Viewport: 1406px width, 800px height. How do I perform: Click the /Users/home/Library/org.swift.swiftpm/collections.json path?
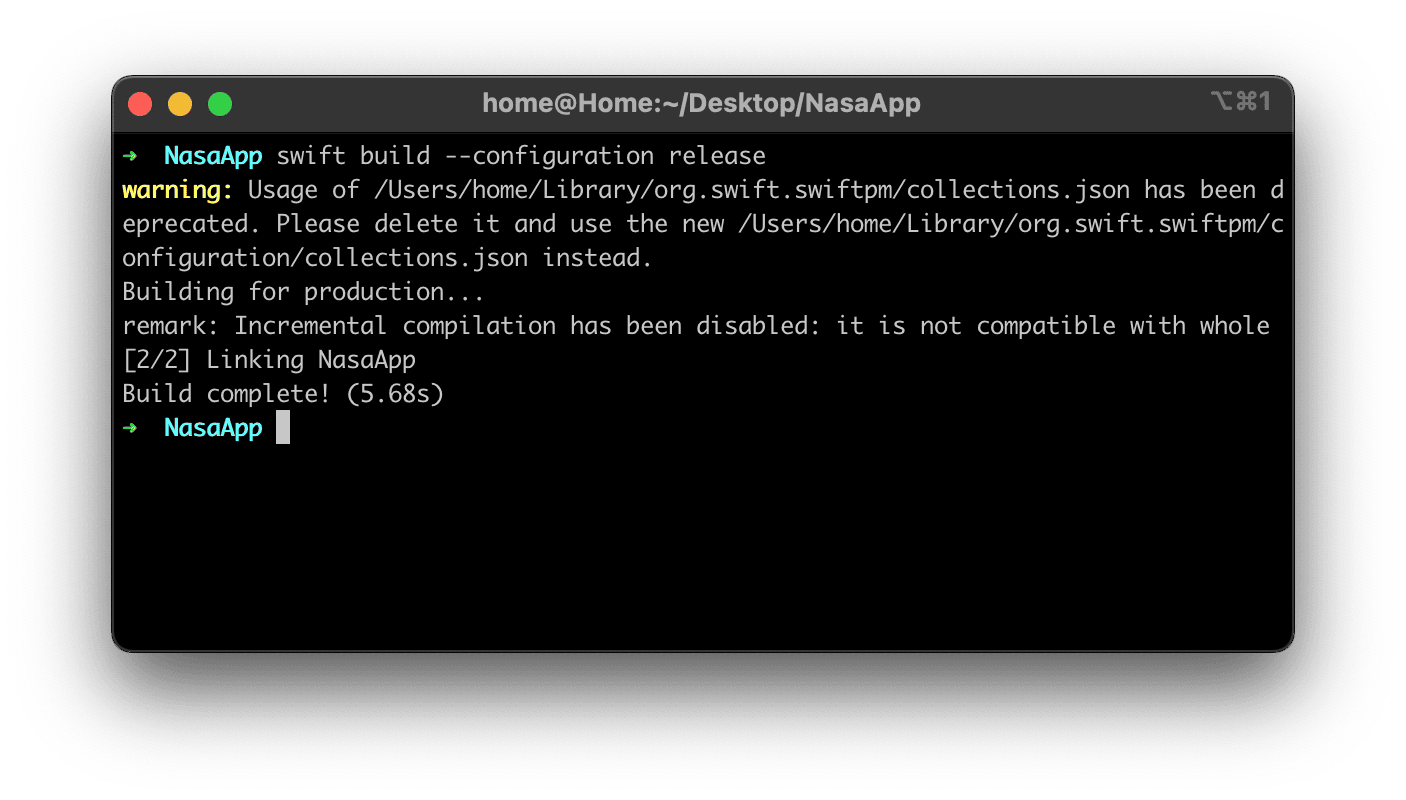[752, 190]
